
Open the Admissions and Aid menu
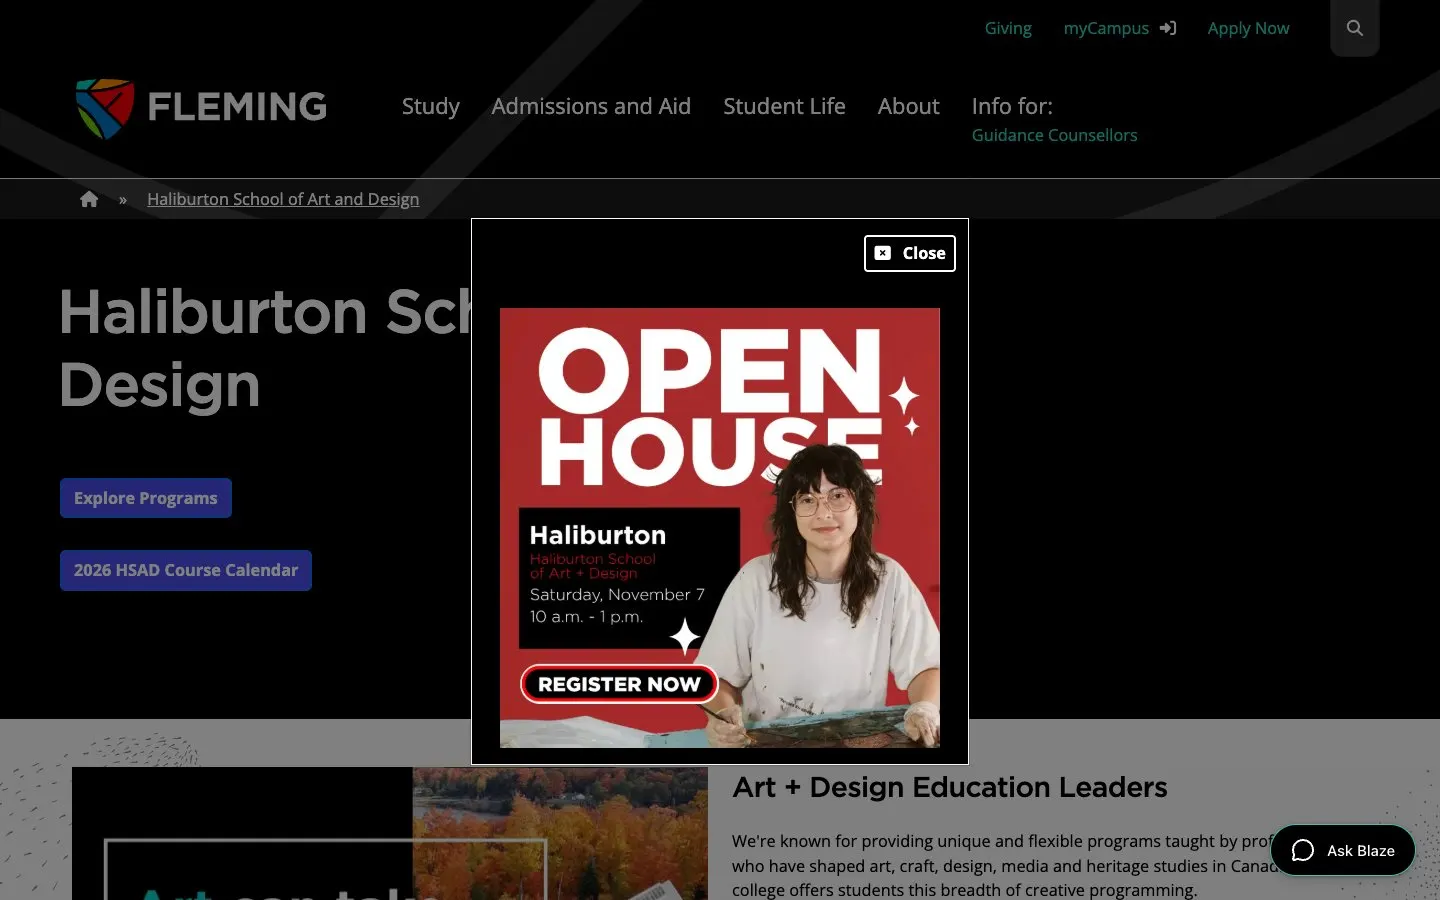(x=591, y=106)
